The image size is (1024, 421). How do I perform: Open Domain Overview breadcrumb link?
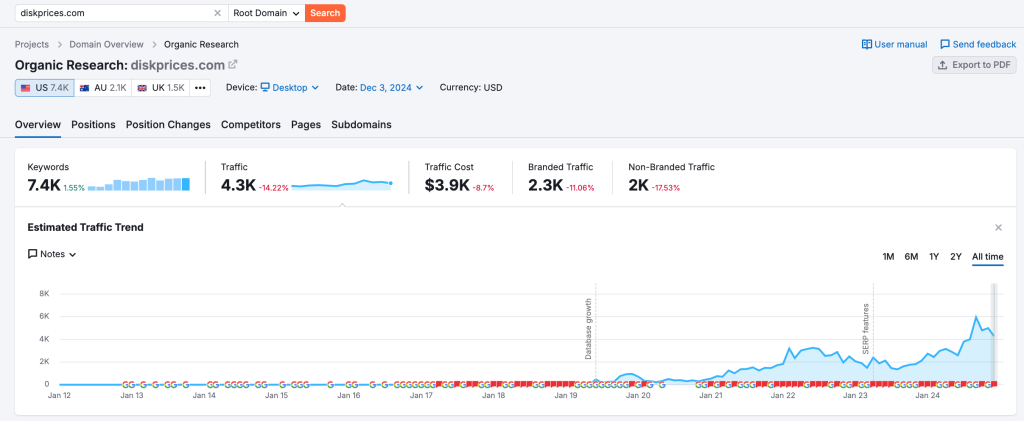(x=106, y=44)
